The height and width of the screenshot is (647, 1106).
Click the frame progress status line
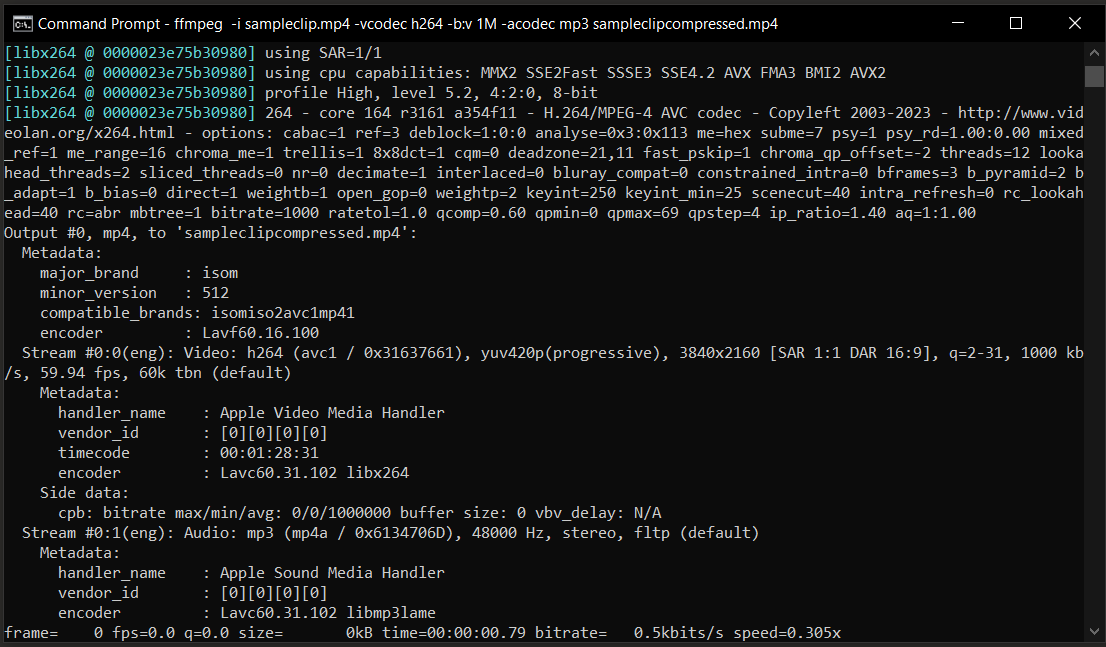click(422, 633)
